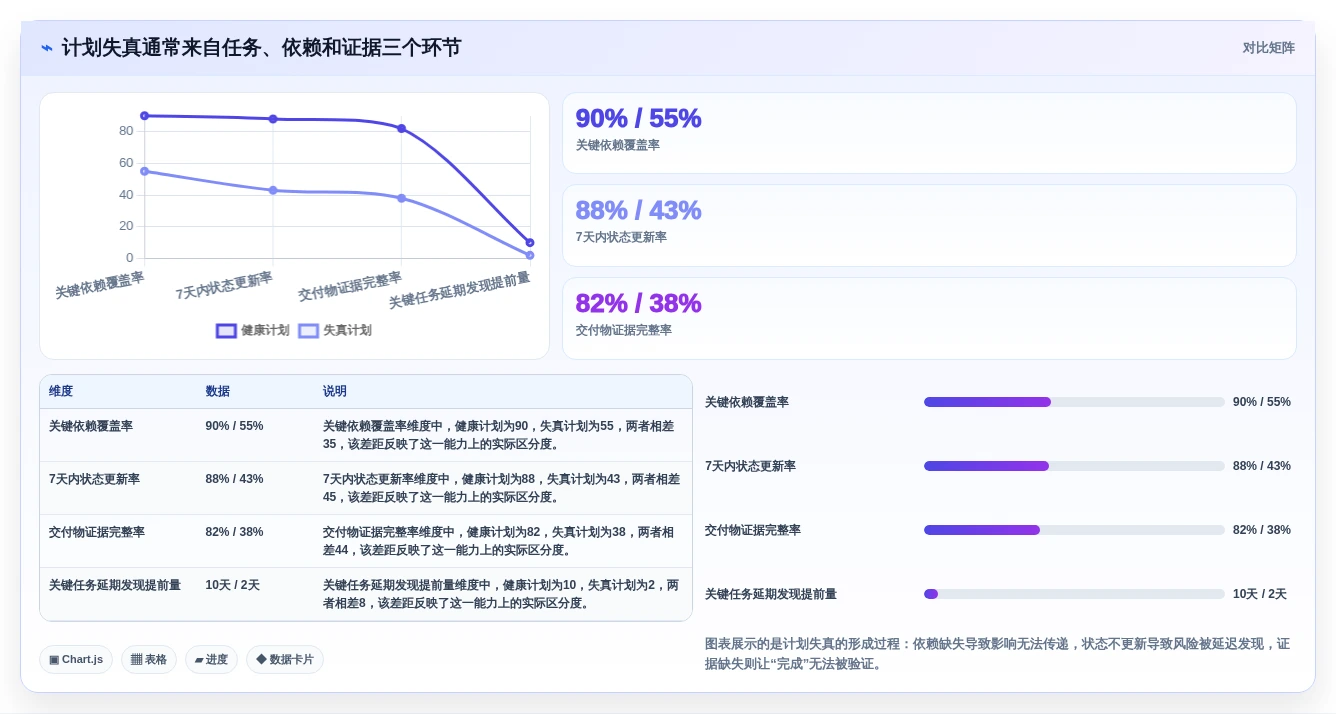
Task: Click healthy-plan data point at 关键依赖覆盖率
Action: 144,116
